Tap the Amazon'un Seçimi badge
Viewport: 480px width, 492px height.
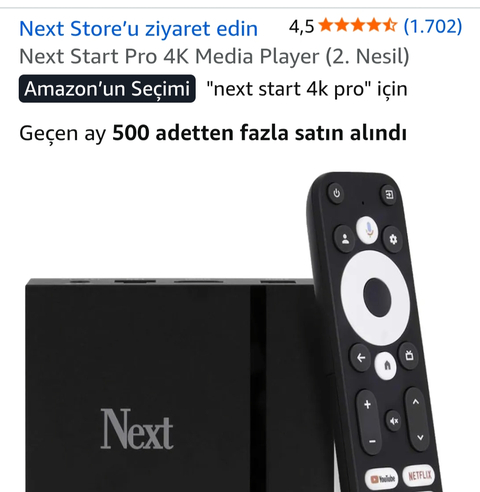107,89
